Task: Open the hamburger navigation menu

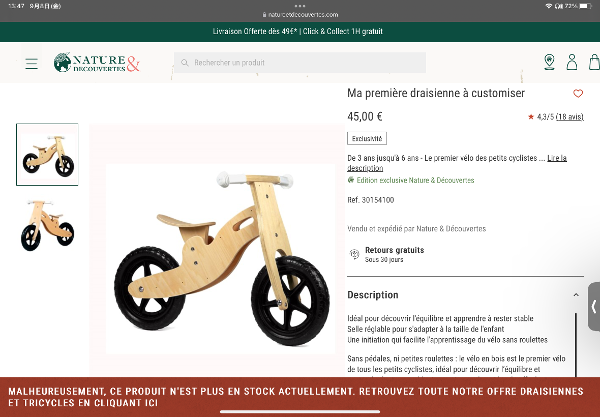Action: point(31,64)
